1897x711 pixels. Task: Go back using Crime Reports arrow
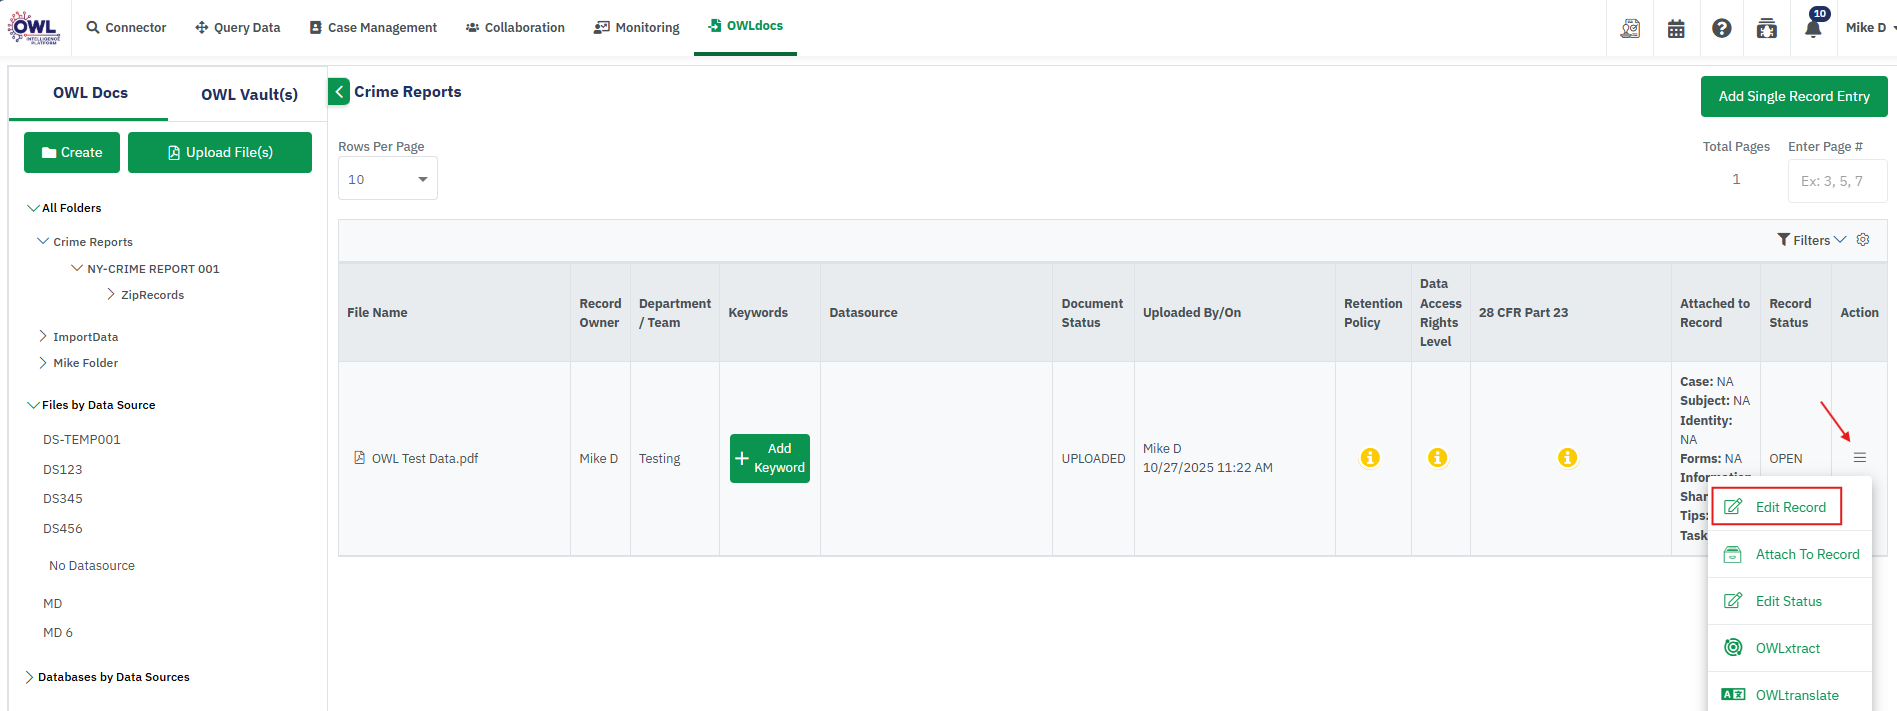pos(339,92)
